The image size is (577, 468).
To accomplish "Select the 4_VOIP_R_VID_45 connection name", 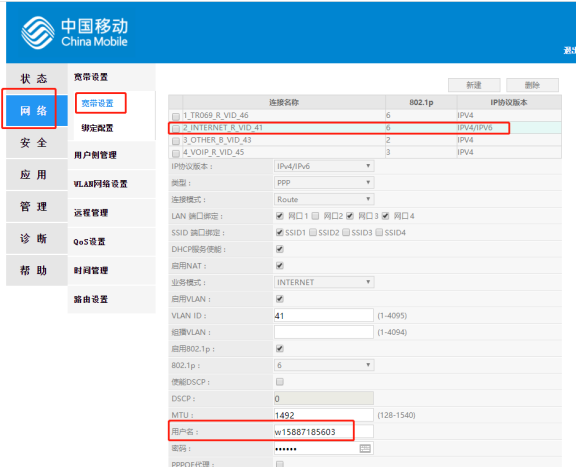I will (214, 152).
